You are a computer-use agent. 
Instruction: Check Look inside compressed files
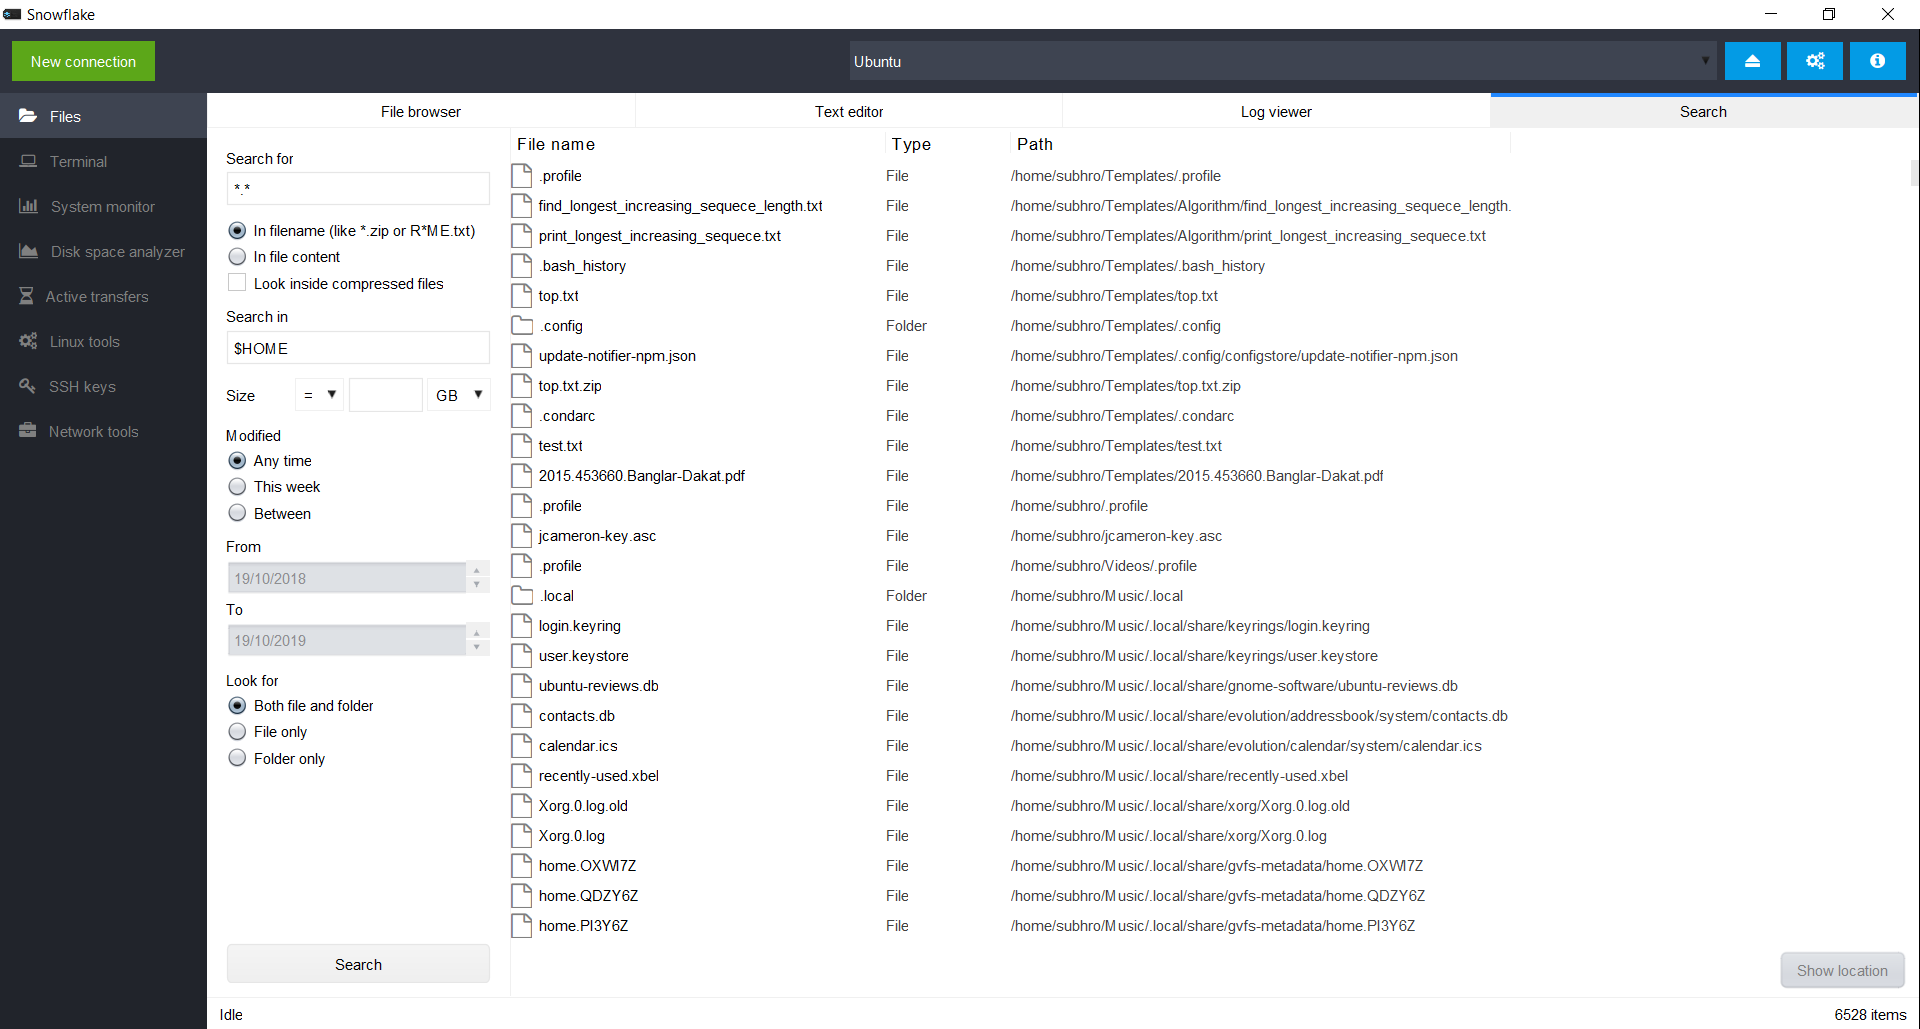click(237, 282)
